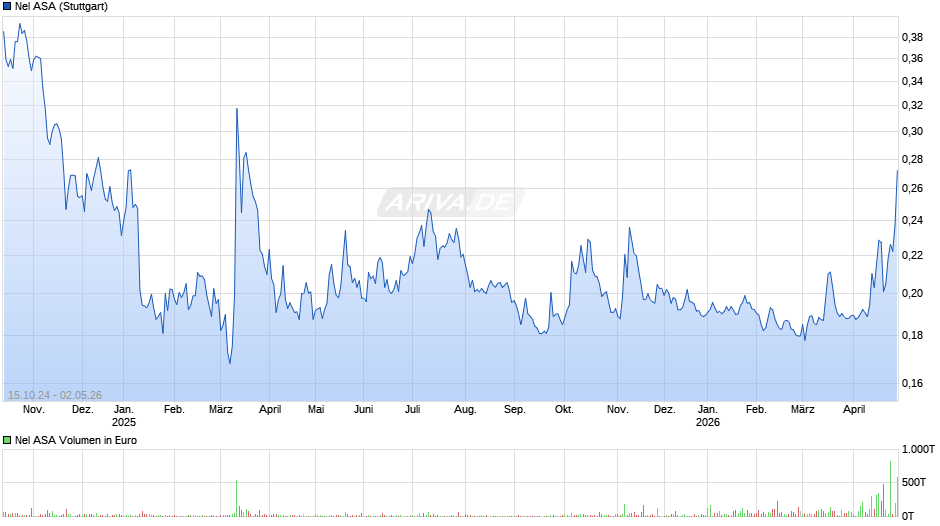
Task: Click the 0,26 price axis label
Action: (912, 189)
